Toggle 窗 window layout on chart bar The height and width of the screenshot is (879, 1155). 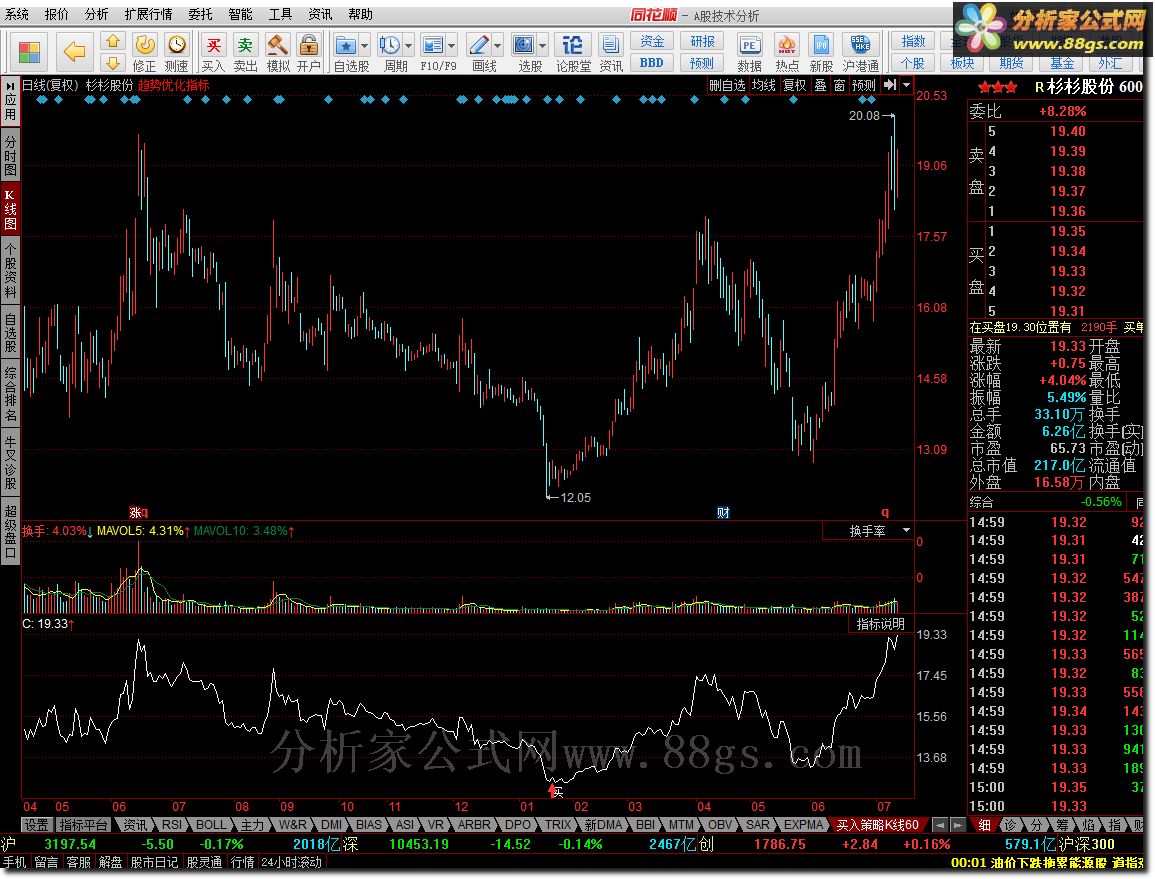[839, 85]
